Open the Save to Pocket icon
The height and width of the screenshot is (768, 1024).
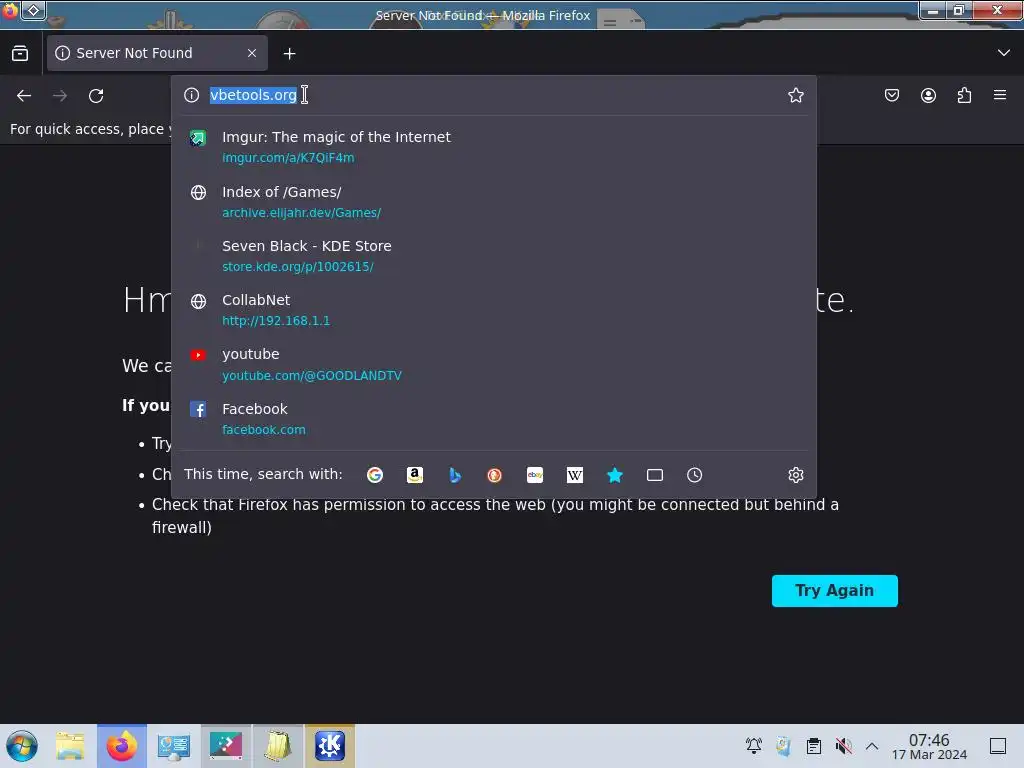point(891,95)
